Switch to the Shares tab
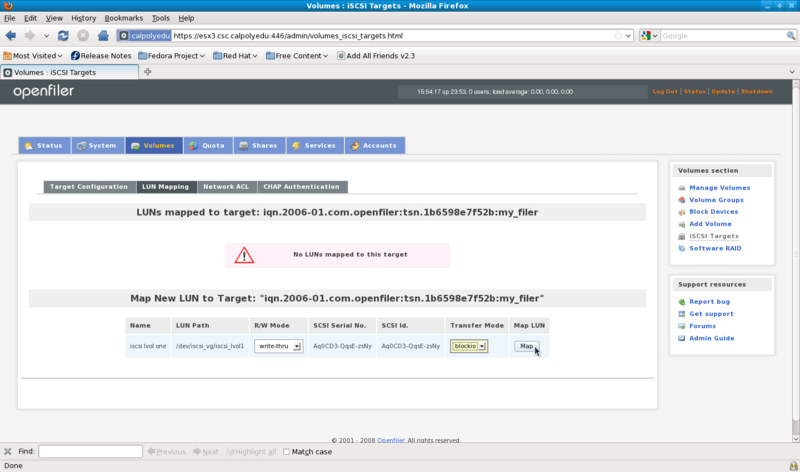Viewport: 800px width, 472px height. (x=259, y=145)
